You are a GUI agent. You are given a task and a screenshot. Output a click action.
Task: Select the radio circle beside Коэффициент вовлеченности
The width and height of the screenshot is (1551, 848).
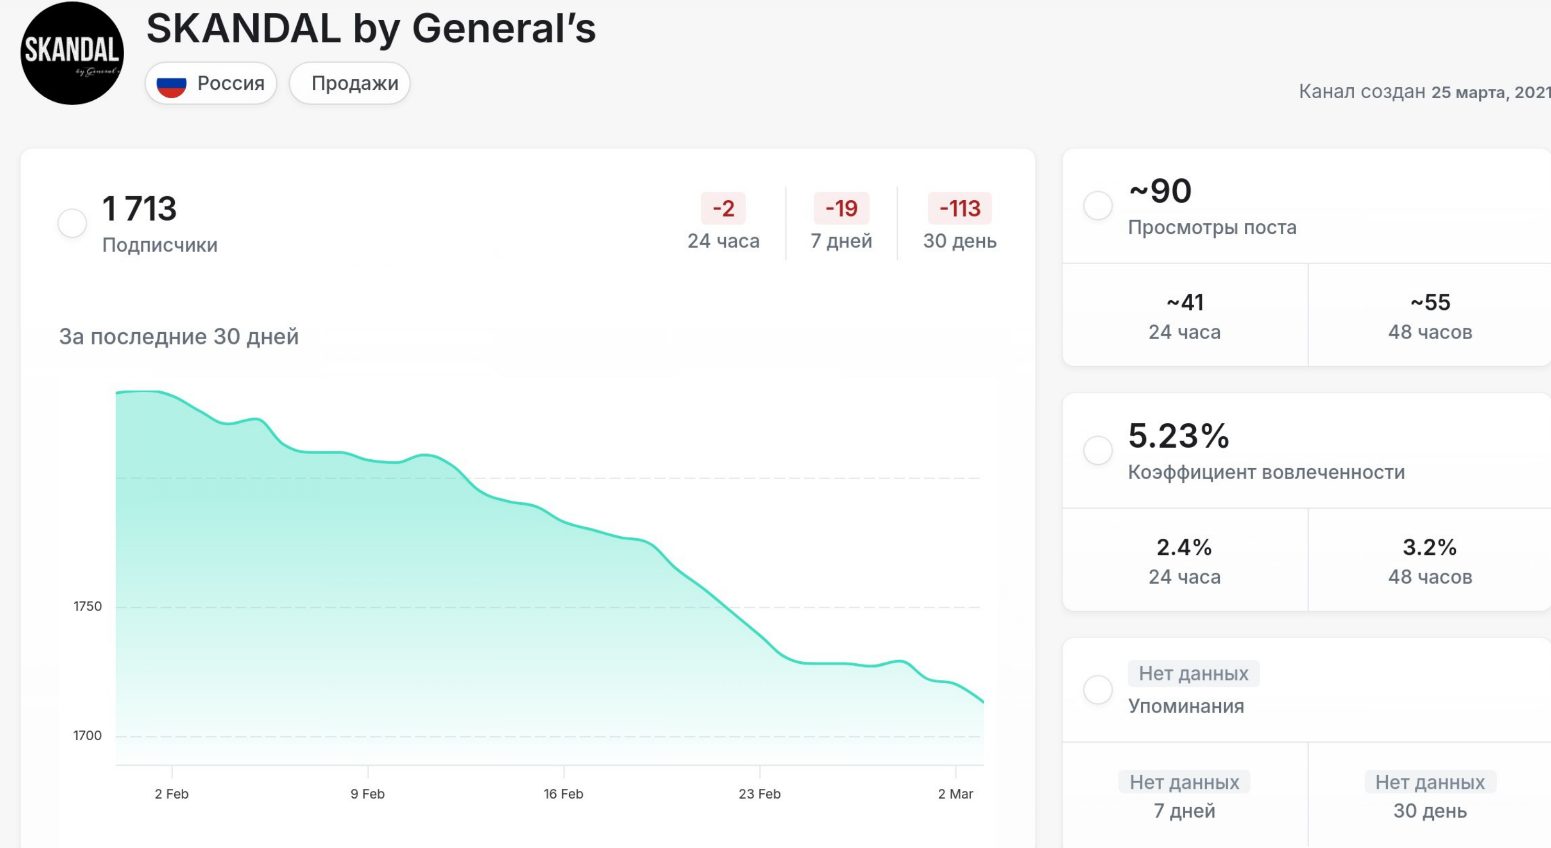1098,451
